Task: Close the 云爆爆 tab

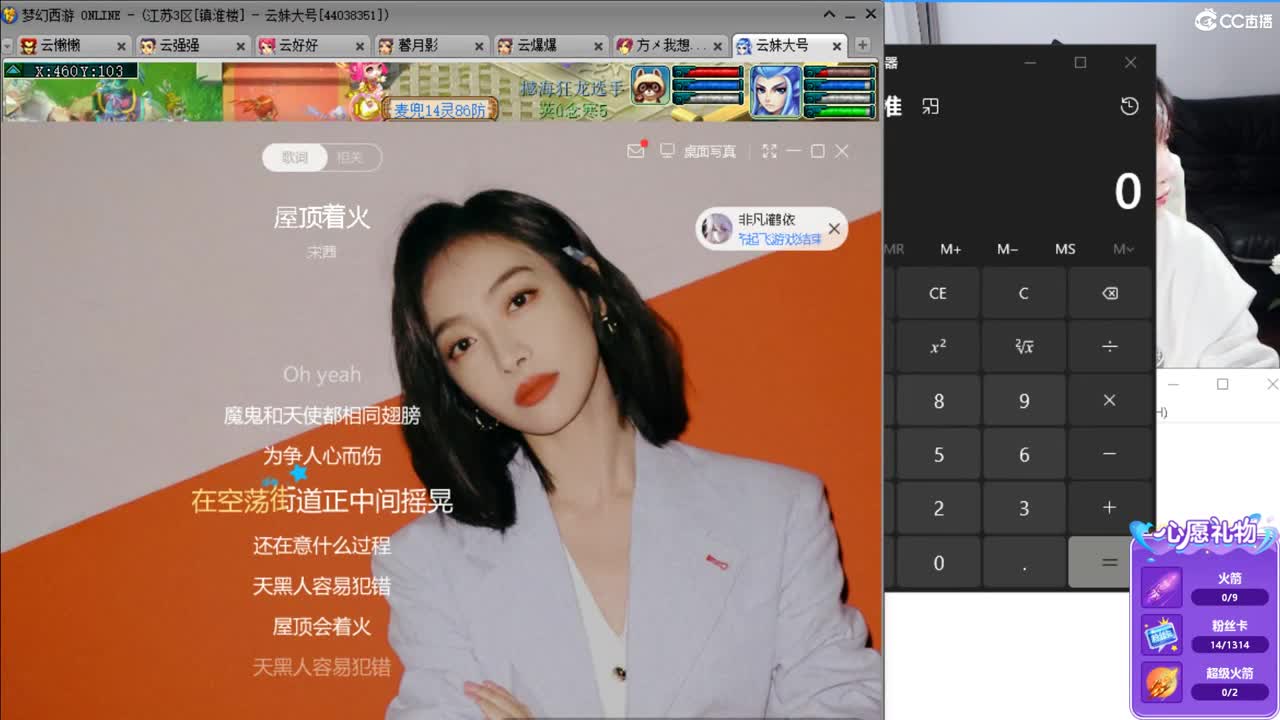Action: click(598, 46)
